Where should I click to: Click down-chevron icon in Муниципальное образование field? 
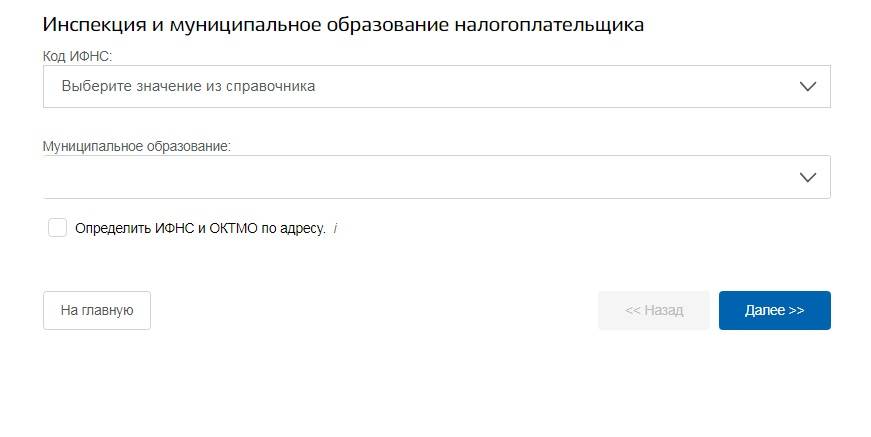(x=809, y=177)
